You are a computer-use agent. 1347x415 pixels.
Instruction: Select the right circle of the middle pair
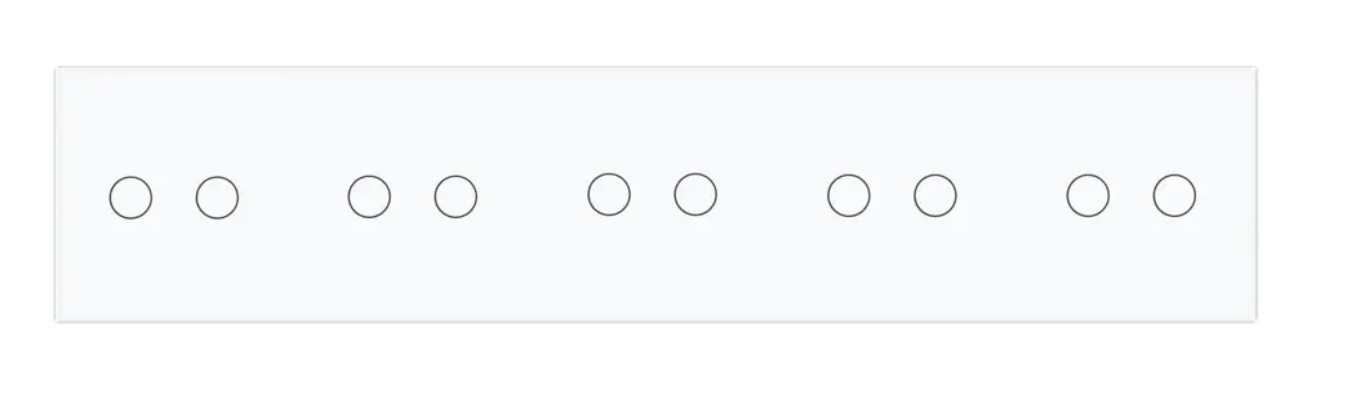click(695, 194)
